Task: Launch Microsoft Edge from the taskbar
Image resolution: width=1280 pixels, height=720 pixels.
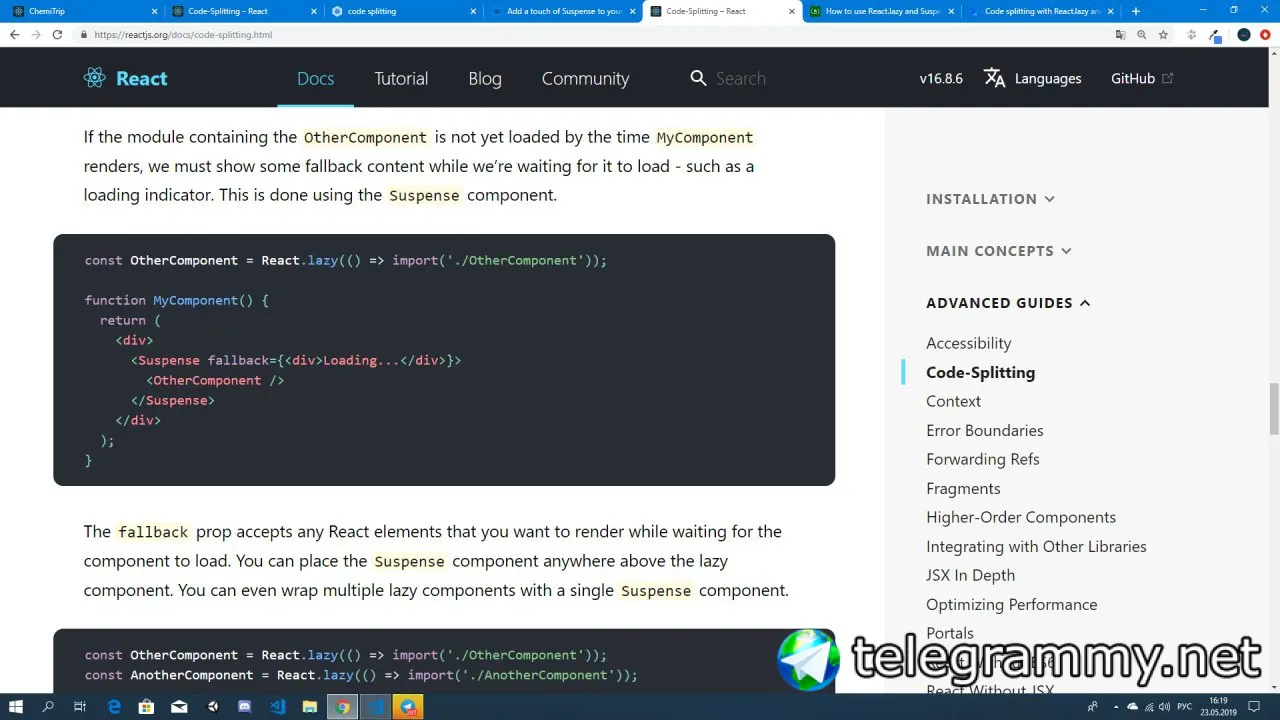Action: 114,707
